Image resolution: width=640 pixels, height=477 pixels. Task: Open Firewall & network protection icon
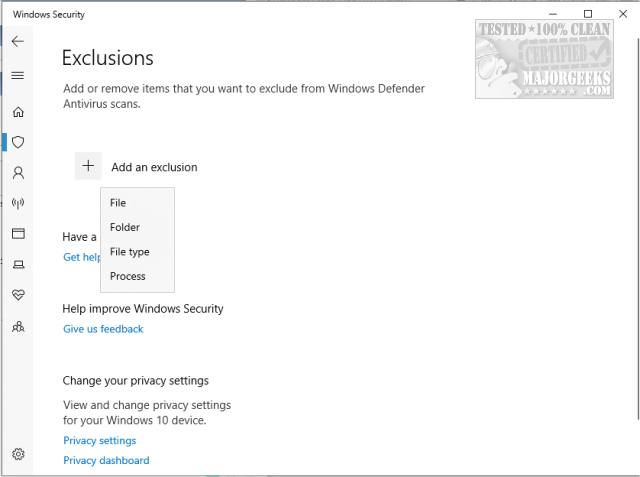click(x=17, y=203)
